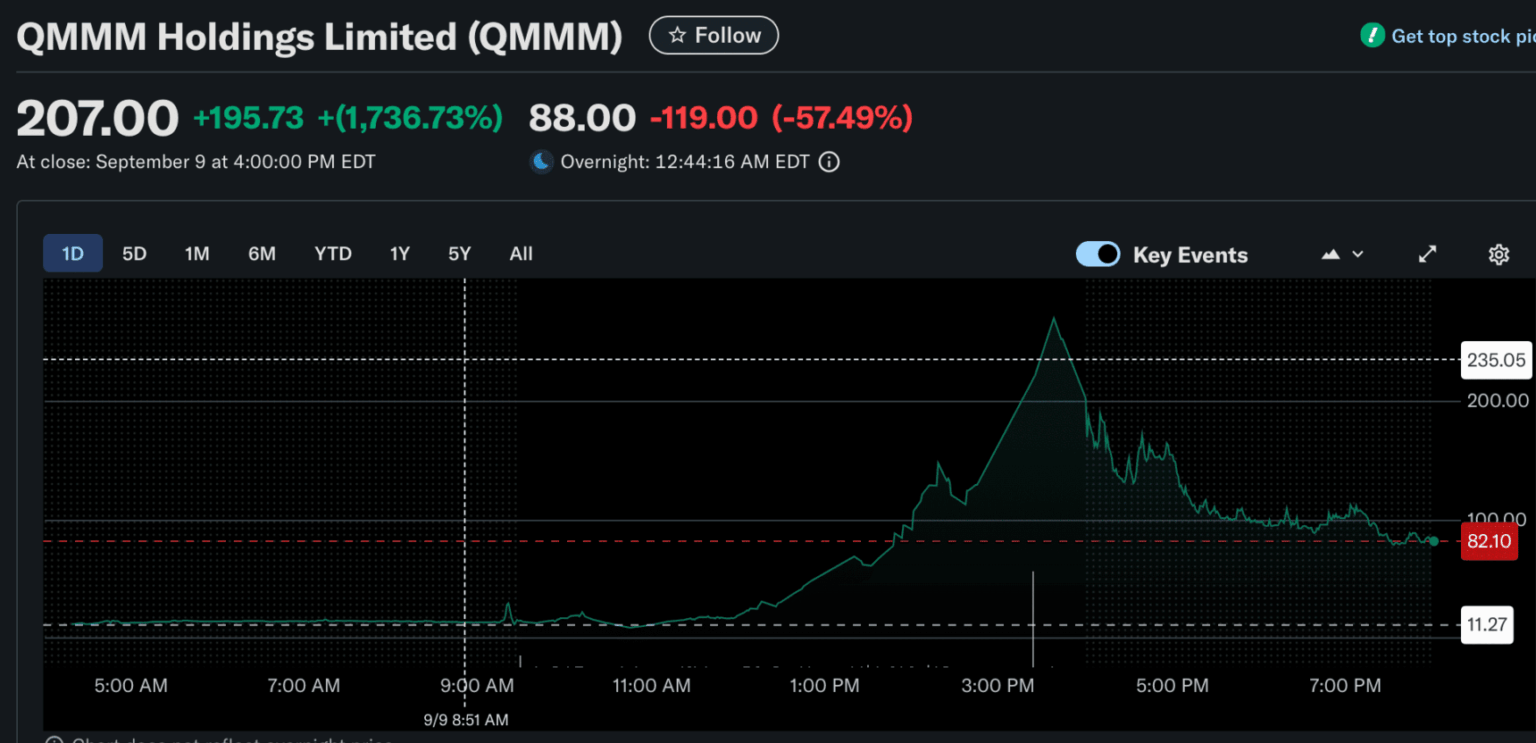Screen dimensions: 1536x743
Task: Activate the 5Y range toggle
Action: point(459,253)
